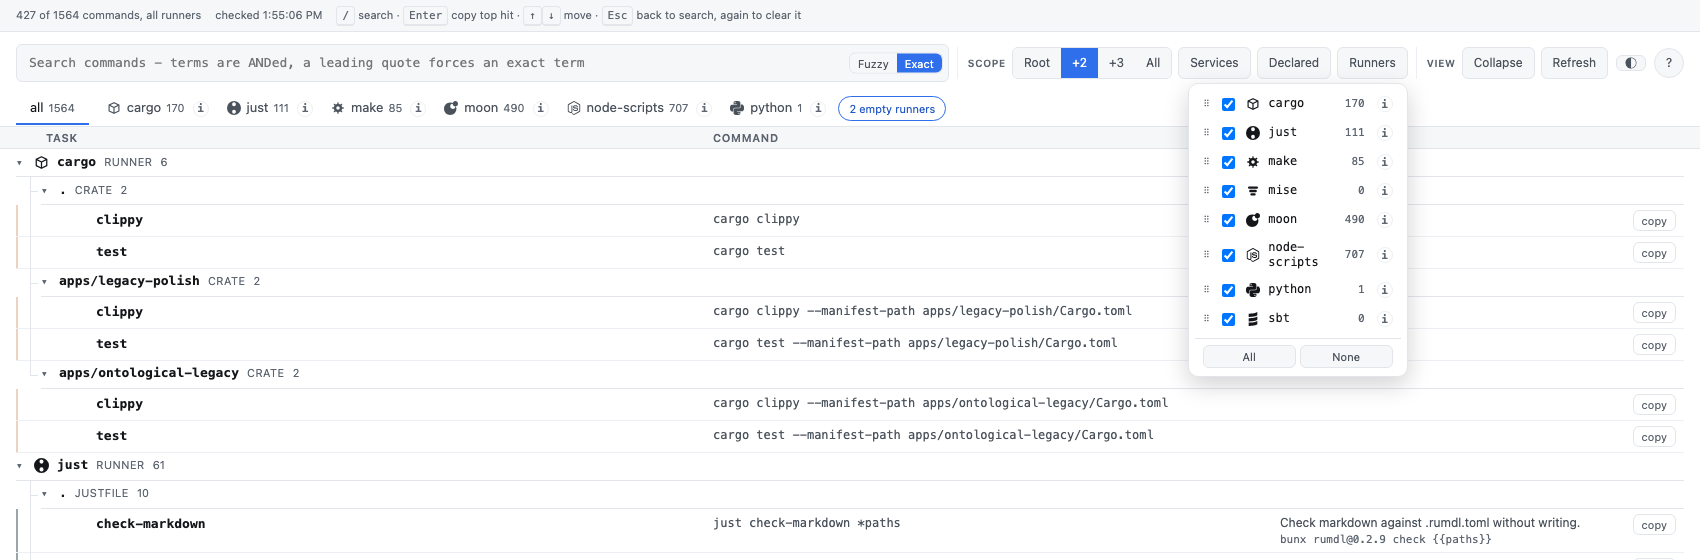1700x560 pixels.
Task: Copy the just check-markdown command
Action: click(1654, 525)
